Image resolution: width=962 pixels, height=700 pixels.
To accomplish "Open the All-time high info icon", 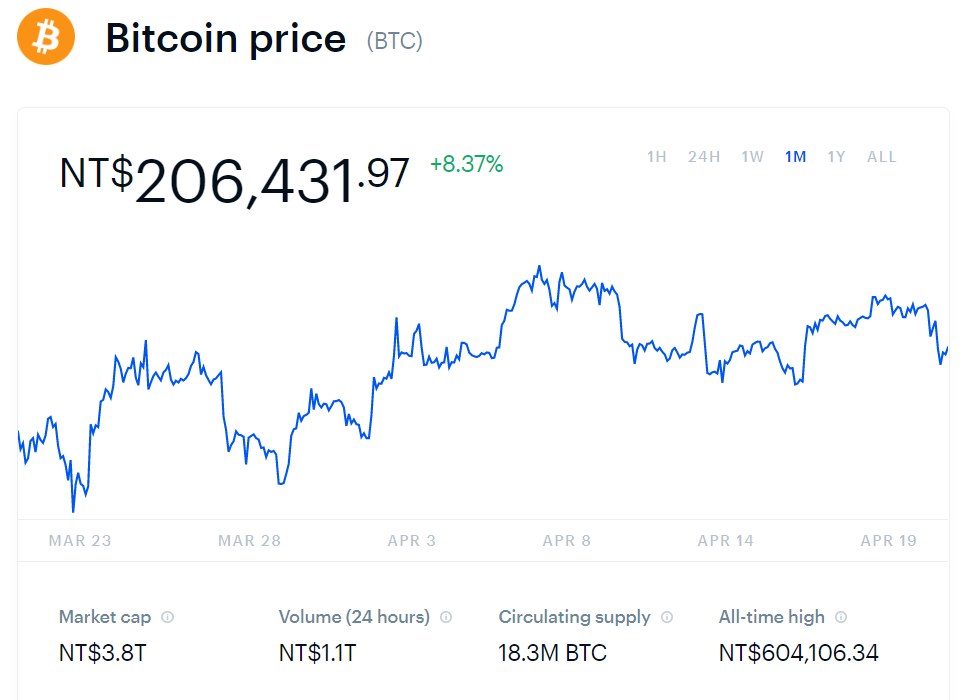I will [841, 617].
